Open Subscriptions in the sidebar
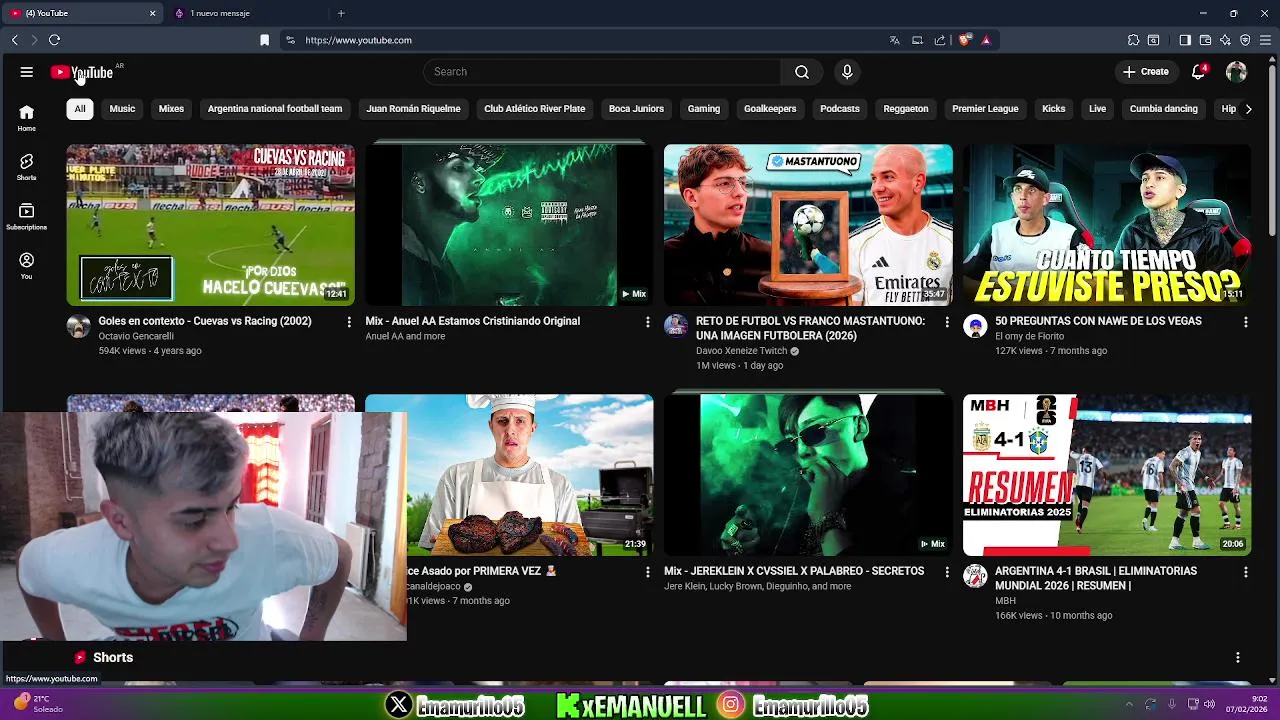1280x720 pixels. (x=26, y=217)
